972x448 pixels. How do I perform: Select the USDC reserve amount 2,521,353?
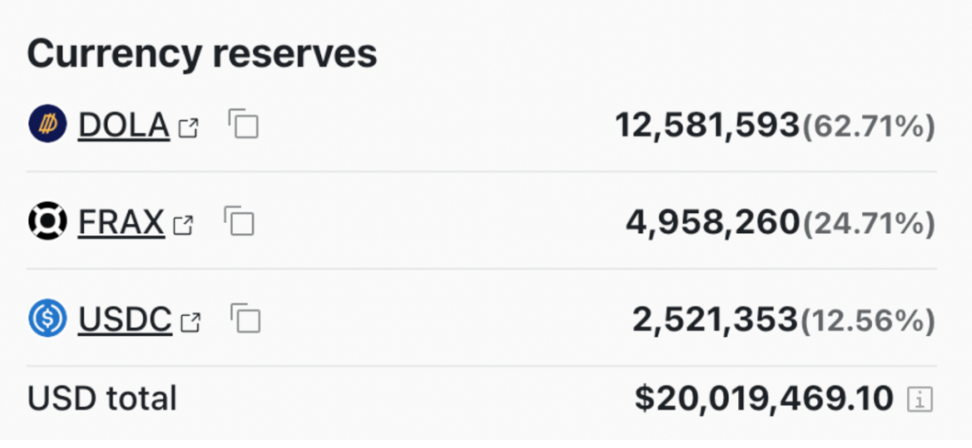[715, 320]
